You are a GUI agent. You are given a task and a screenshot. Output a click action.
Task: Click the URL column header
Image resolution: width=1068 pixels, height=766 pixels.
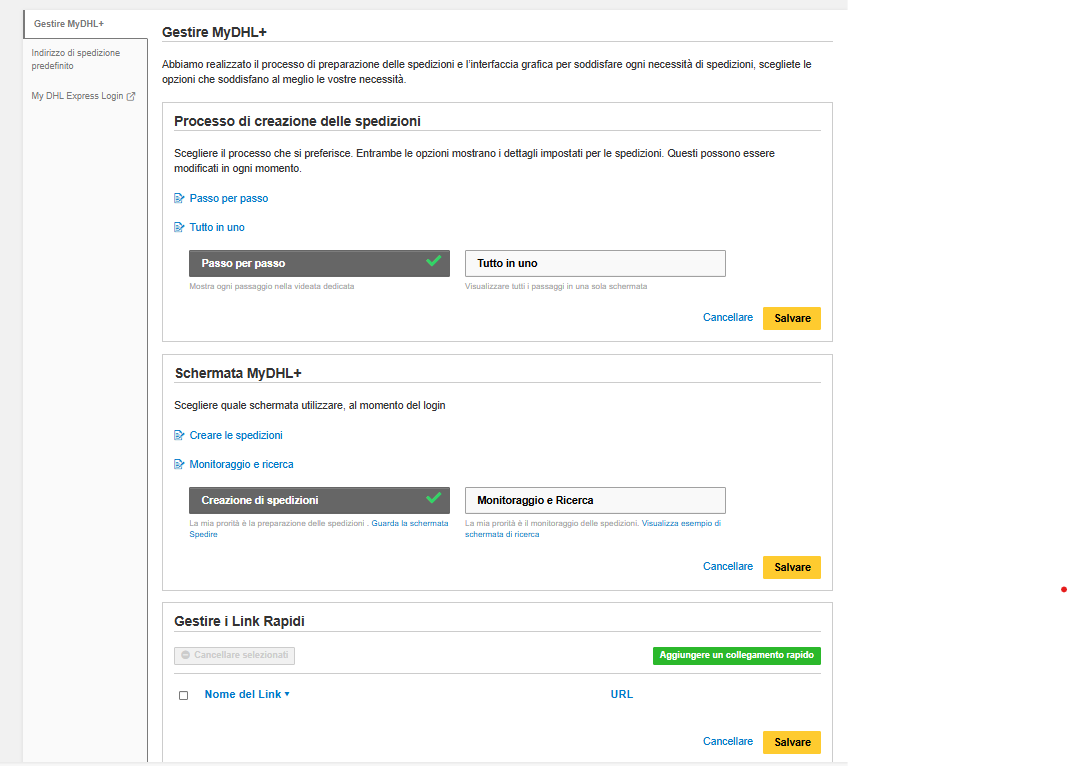(x=621, y=694)
